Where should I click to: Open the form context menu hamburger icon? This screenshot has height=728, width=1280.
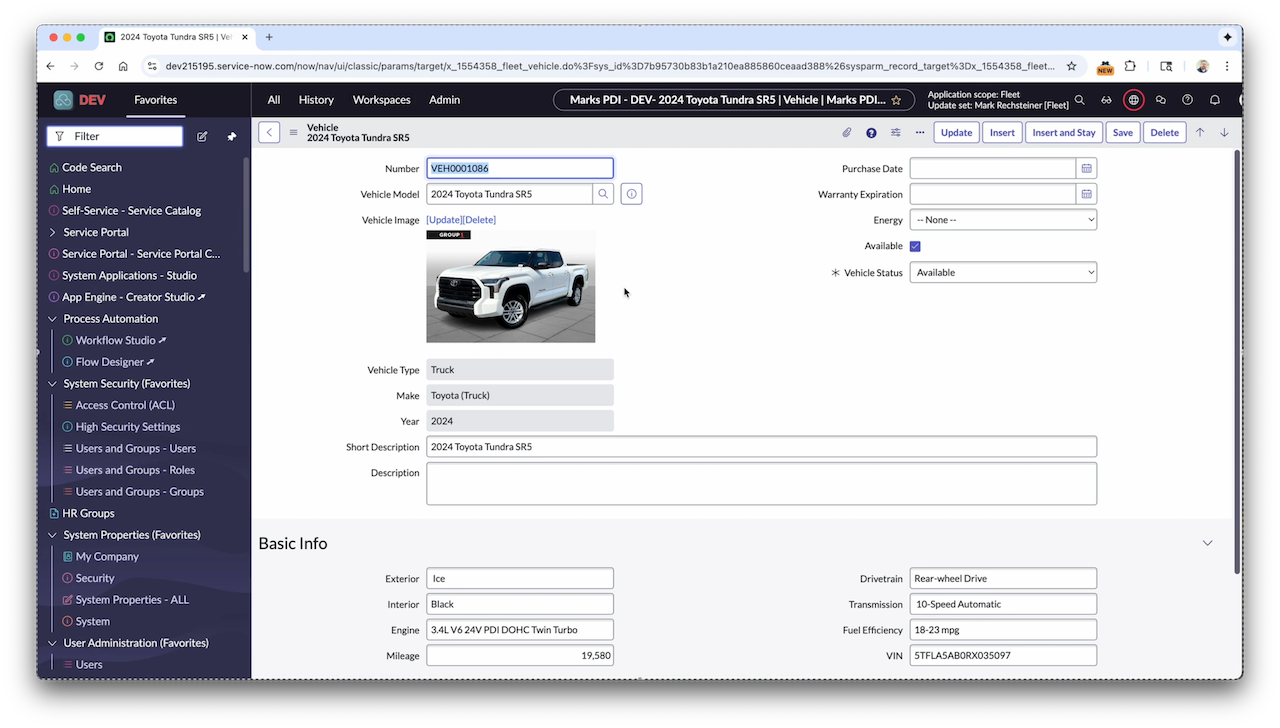pos(293,132)
